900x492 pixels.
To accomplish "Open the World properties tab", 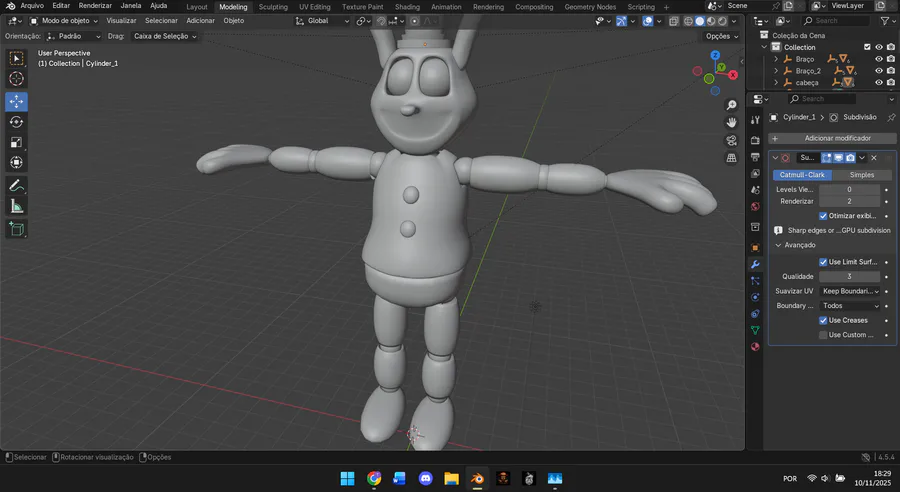I will (755, 206).
